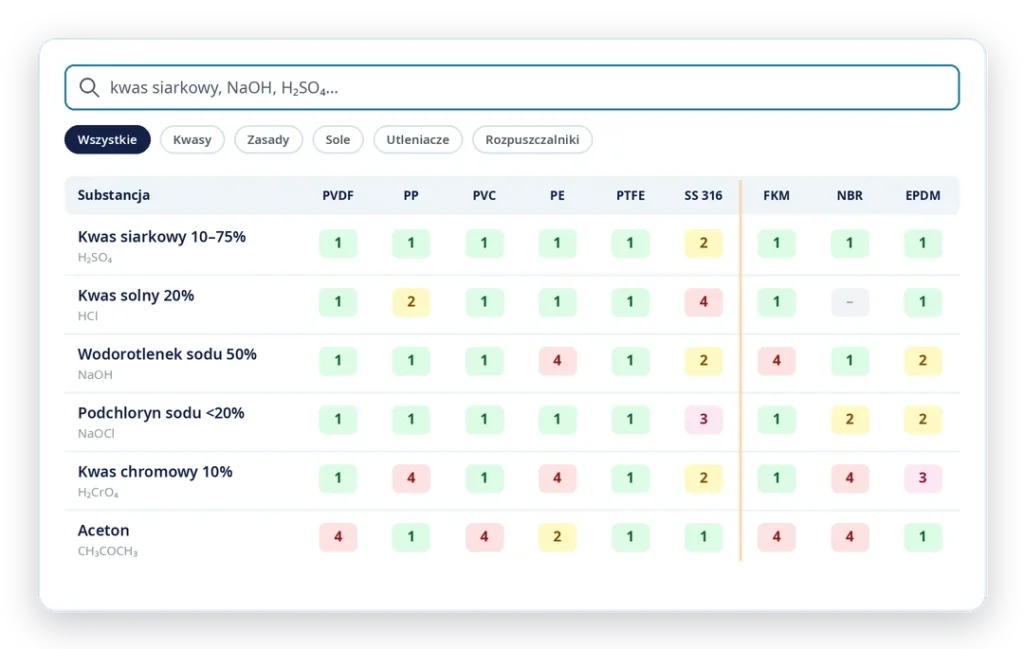Select the Wszystkie filter chip
The width and height of the screenshot is (1024, 649).
tap(107, 140)
